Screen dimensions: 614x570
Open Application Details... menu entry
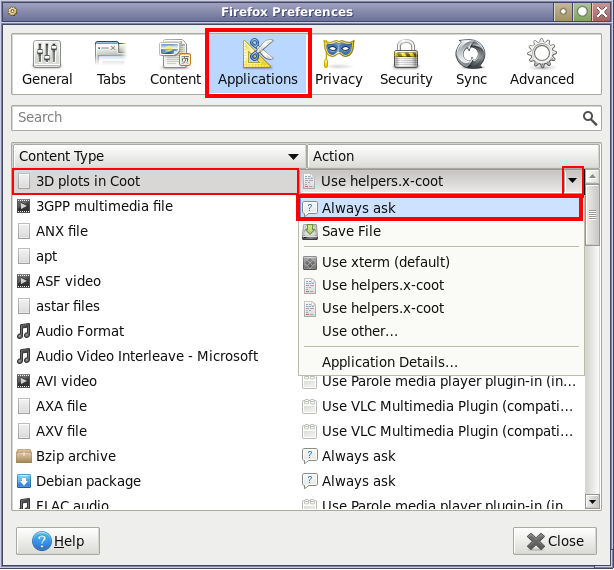pos(440,363)
